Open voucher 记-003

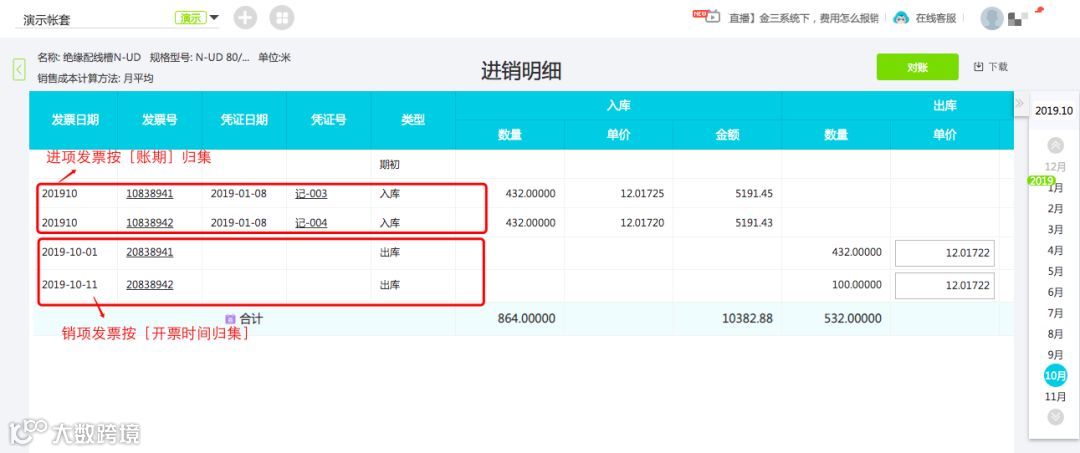311,194
